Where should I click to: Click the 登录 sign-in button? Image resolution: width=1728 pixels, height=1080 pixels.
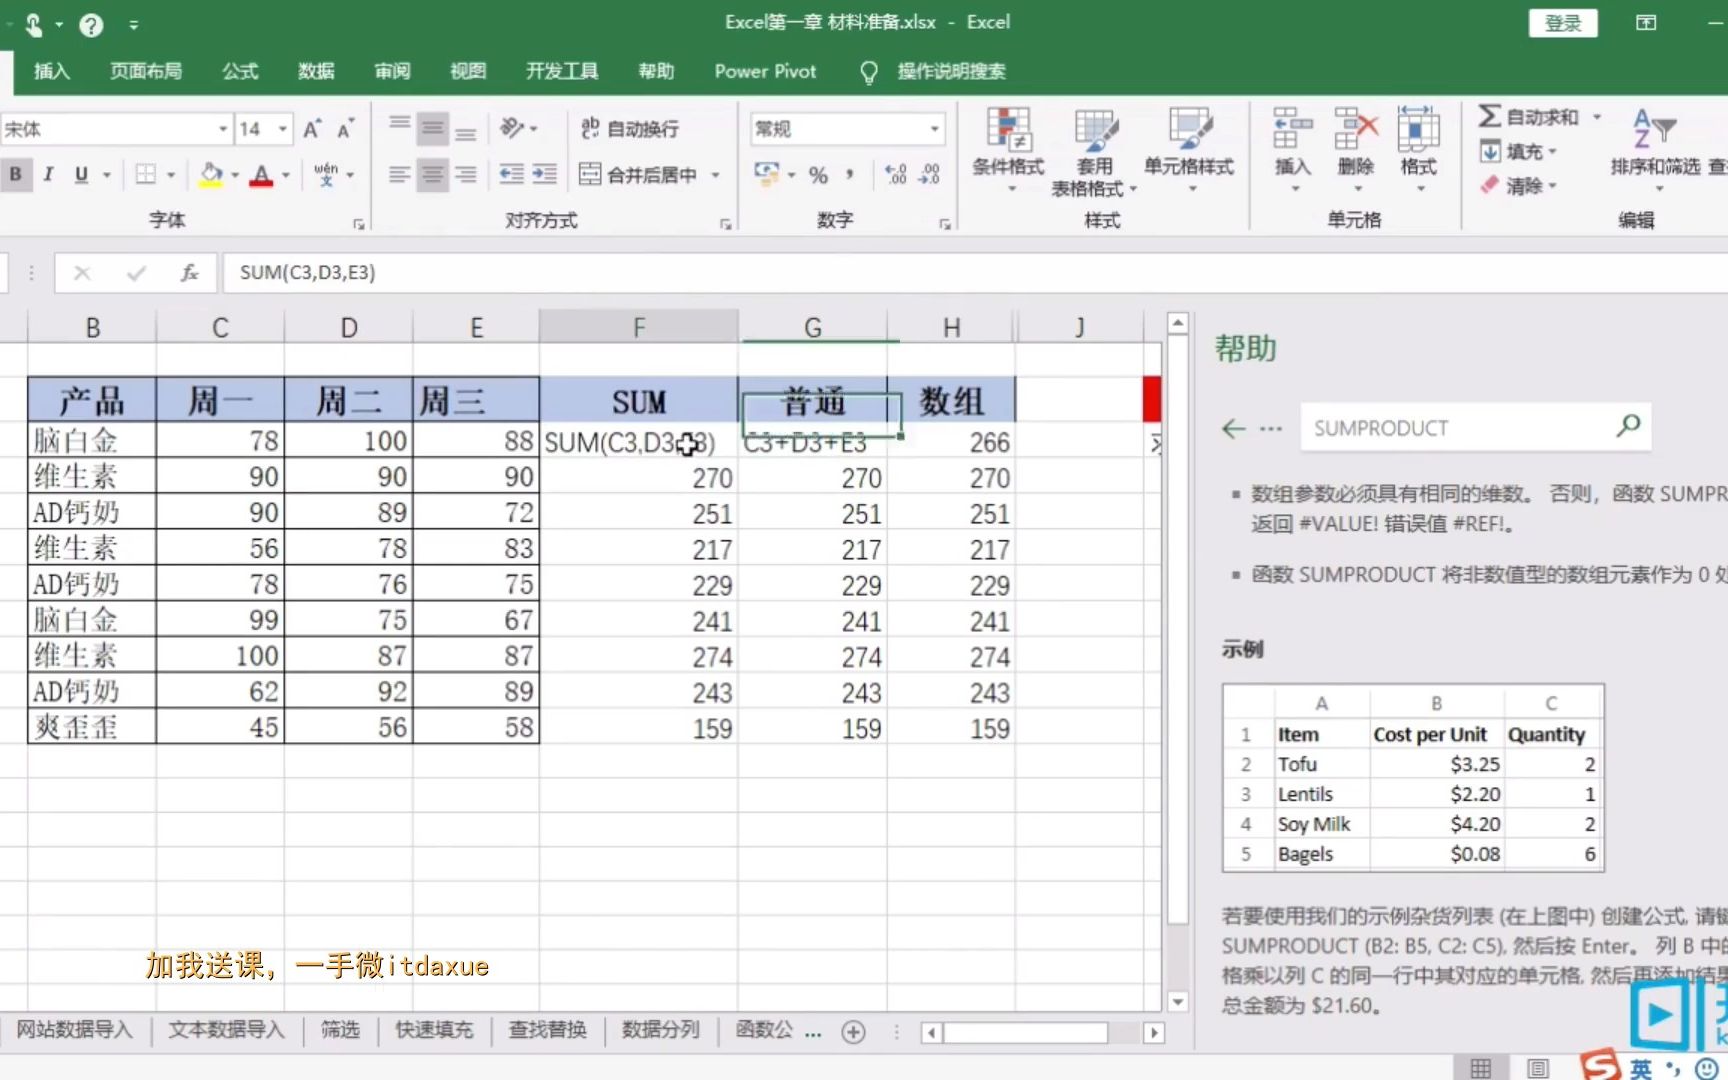[x=1563, y=23]
